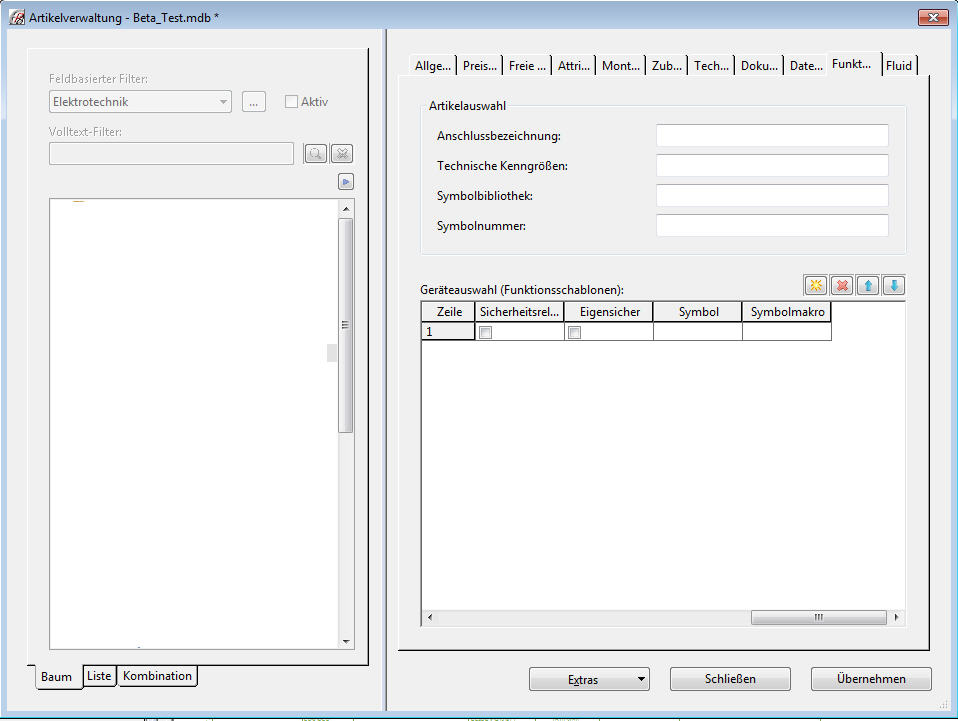Select row number 1 in Zeile column
Screen dimensions: 958x721
pos(448,331)
